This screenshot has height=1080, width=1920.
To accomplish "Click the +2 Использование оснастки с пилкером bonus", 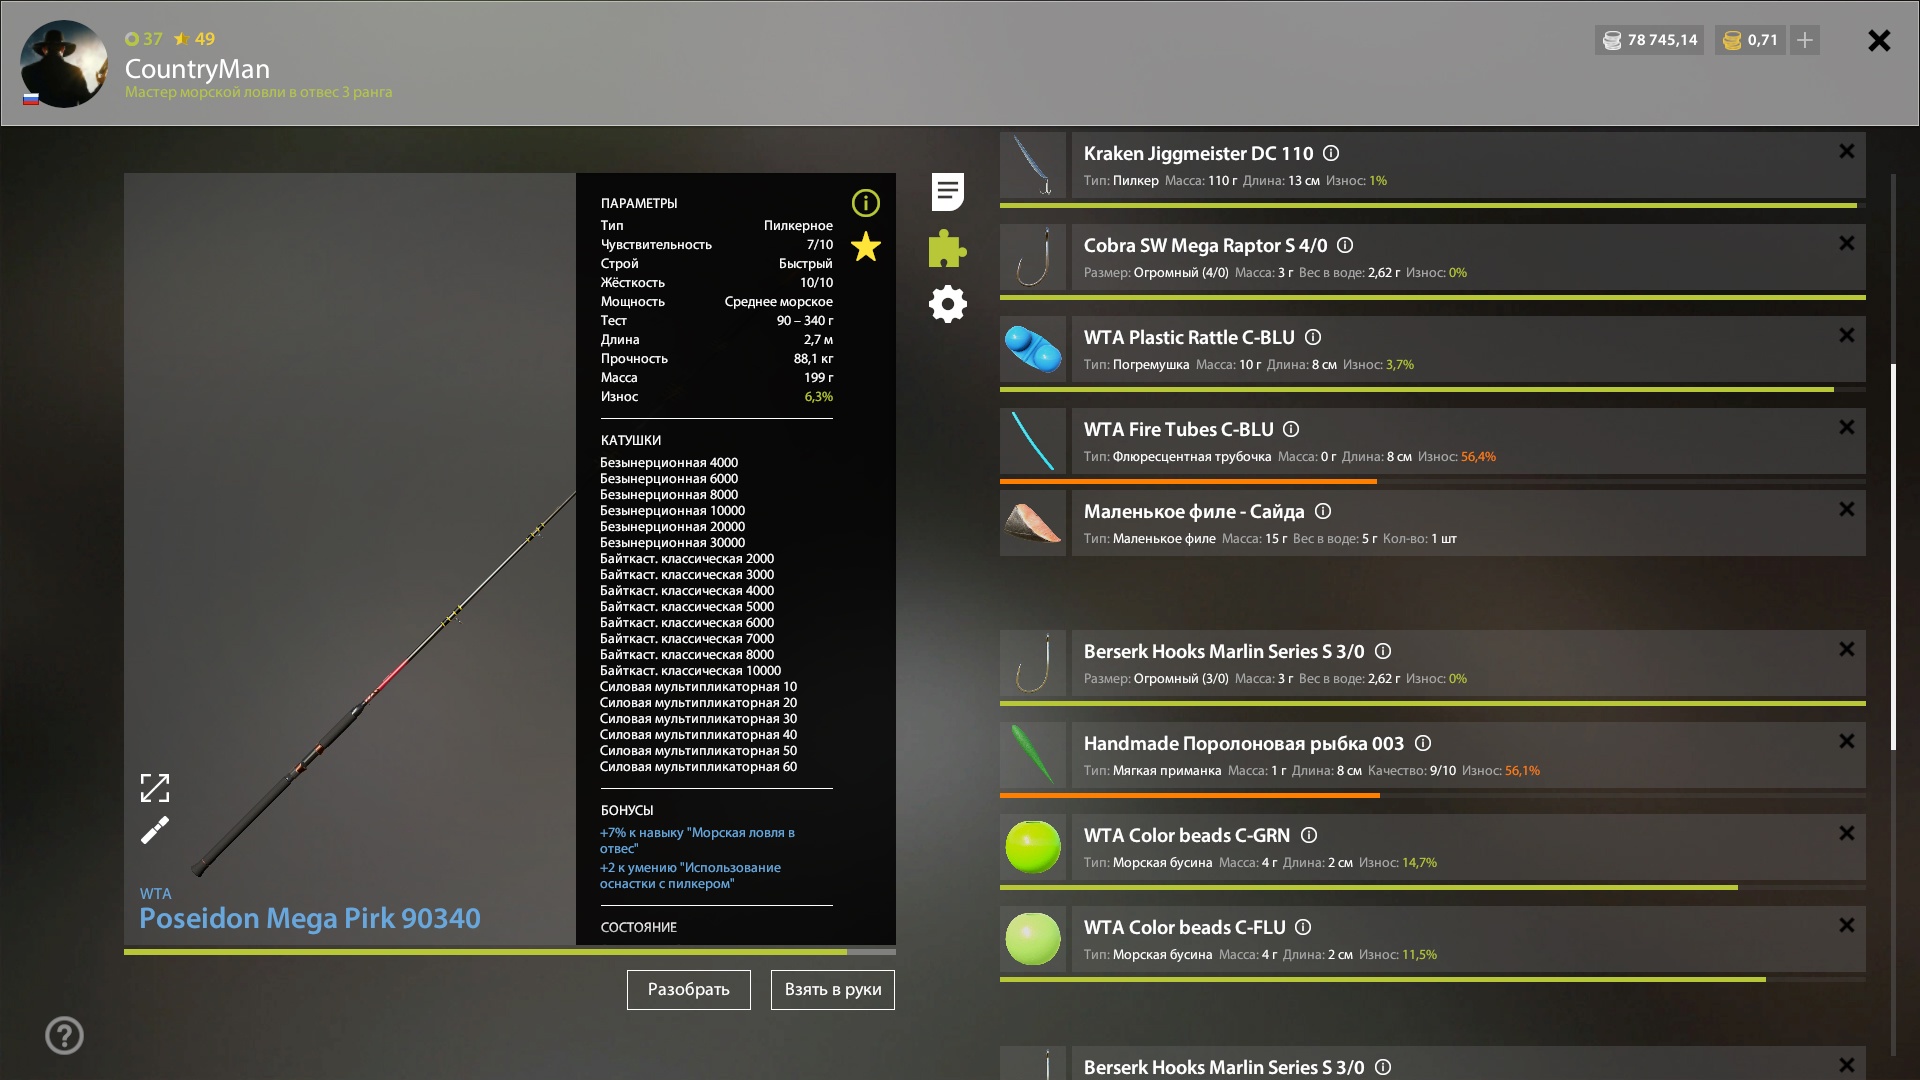I will pos(690,875).
